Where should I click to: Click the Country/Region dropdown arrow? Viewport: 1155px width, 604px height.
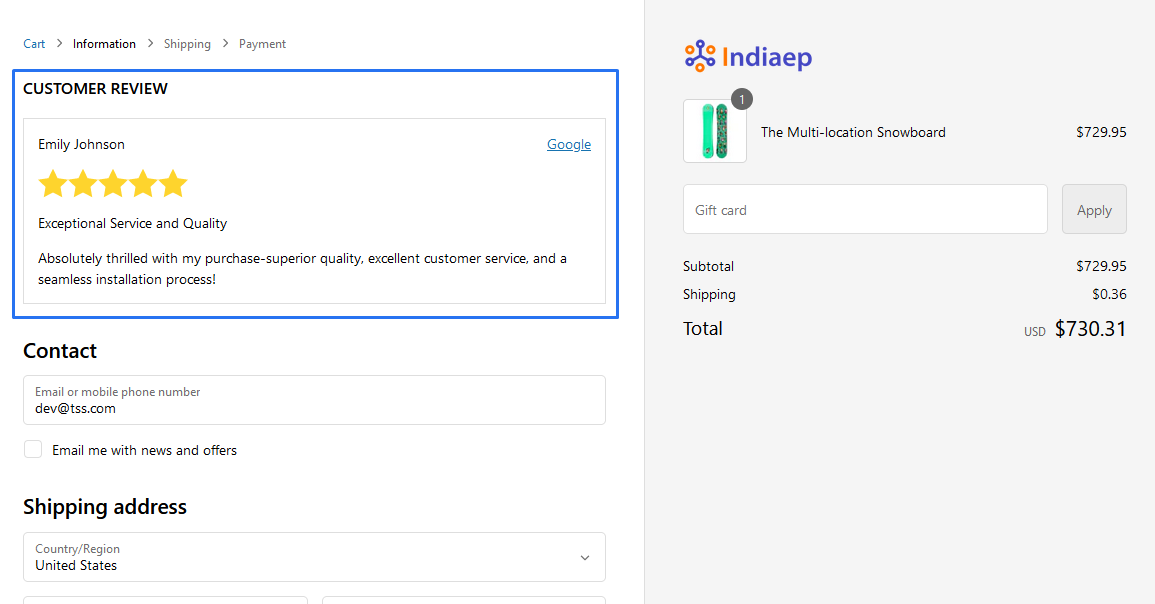coord(585,558)
